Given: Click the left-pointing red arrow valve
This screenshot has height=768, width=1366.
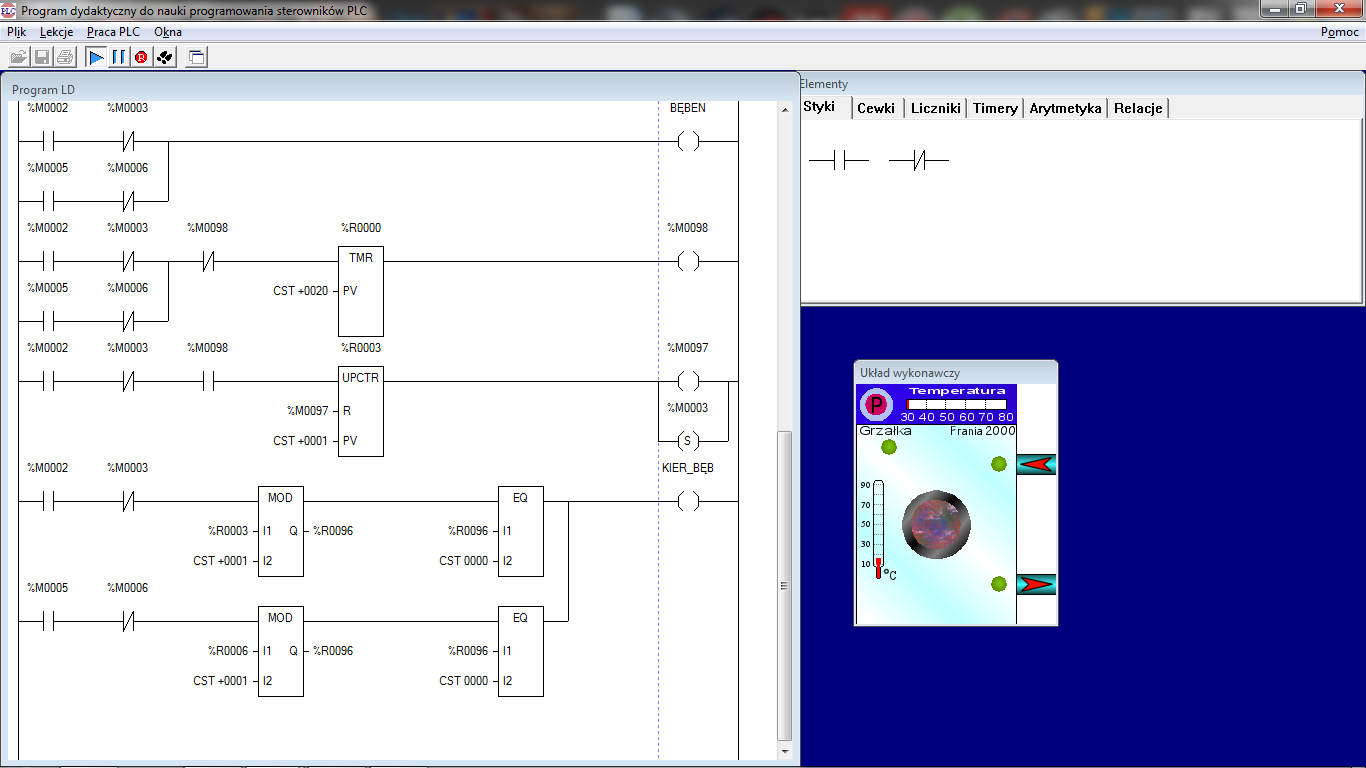Looking at the screenshot, I should point(1036,464).
